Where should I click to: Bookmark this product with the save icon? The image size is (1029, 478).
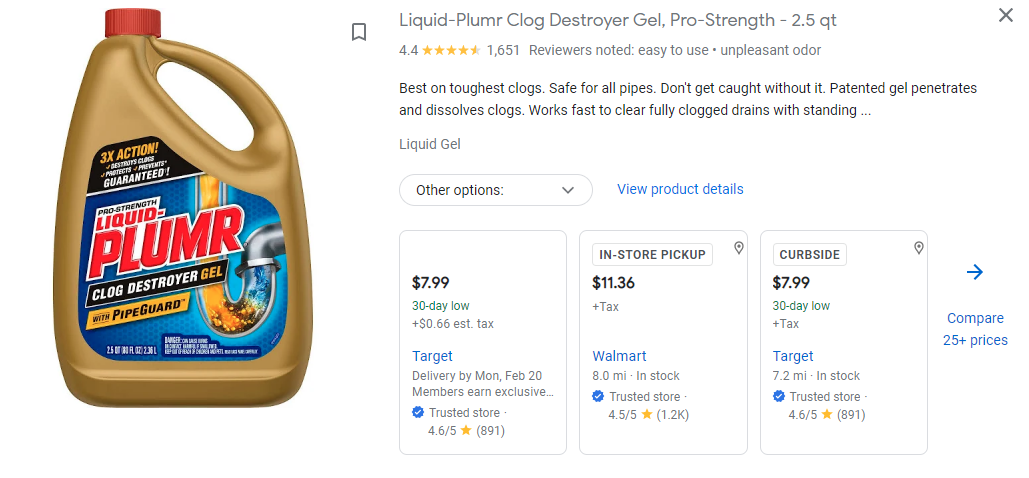pyautogui.click(x=359, y=32)
